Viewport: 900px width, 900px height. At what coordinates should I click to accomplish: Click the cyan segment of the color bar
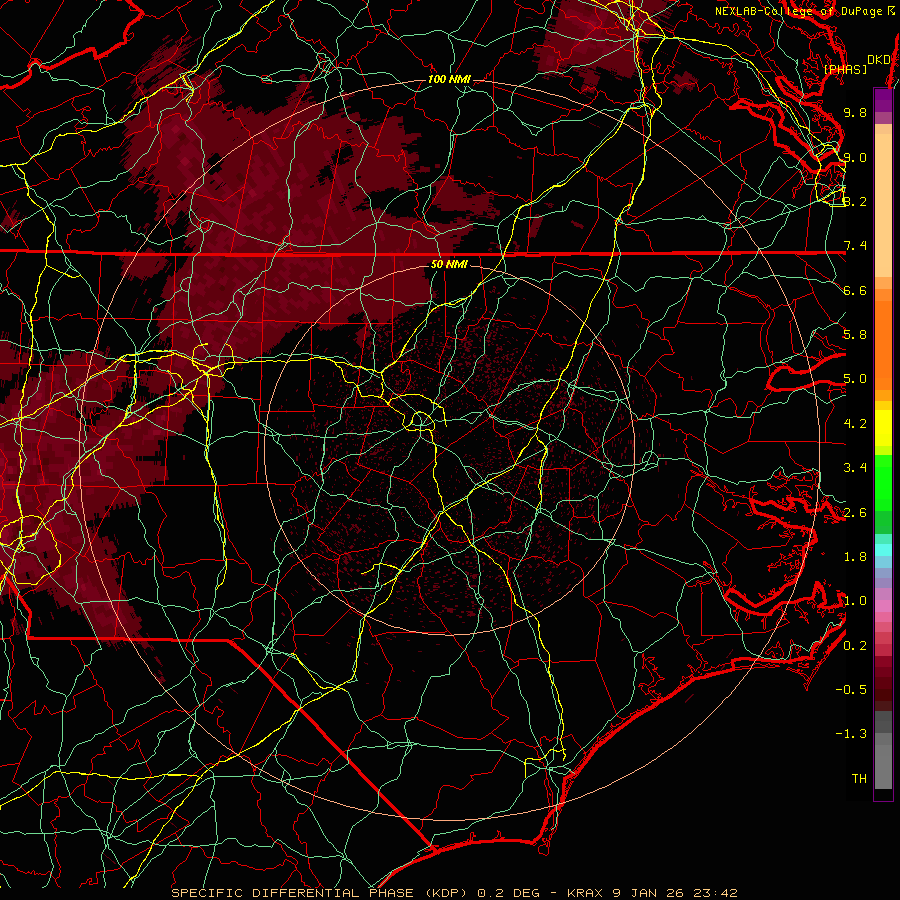click(883, 550)
